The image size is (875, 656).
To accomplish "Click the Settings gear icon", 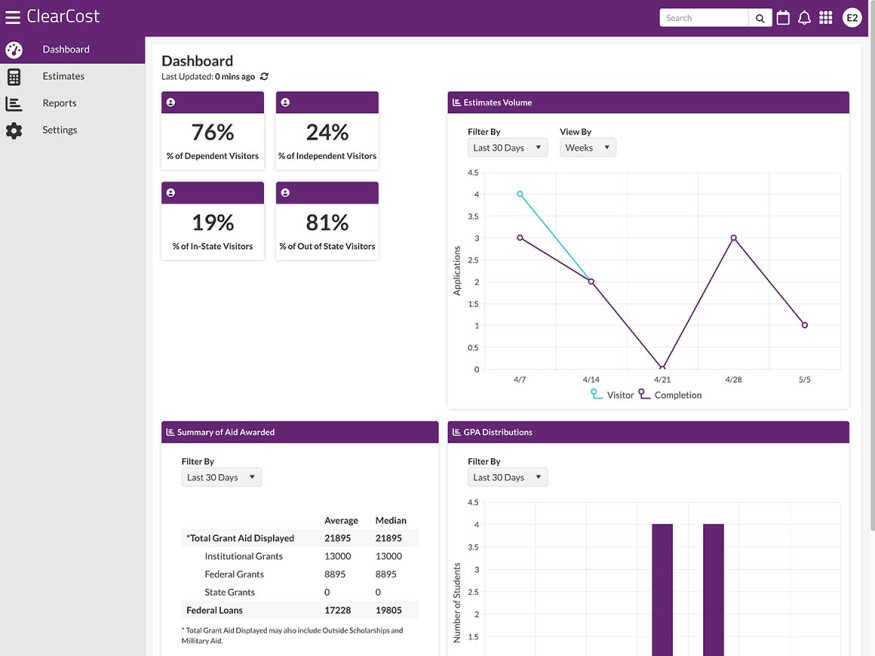I will [14, 131].
